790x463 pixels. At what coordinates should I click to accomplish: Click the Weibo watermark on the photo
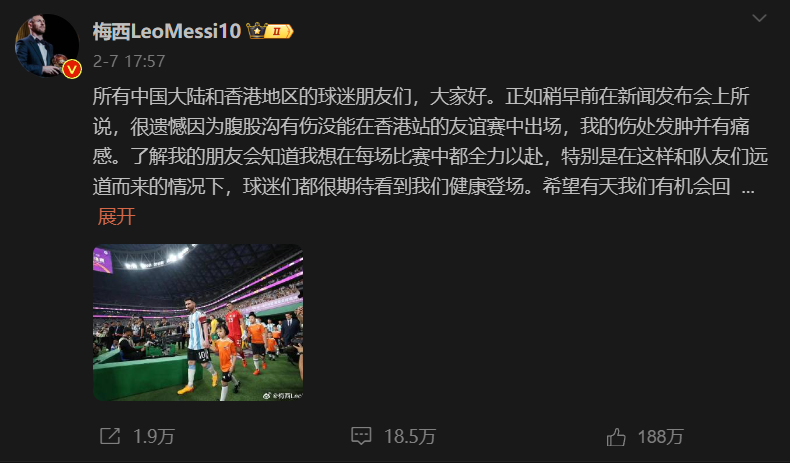point(282,395)
